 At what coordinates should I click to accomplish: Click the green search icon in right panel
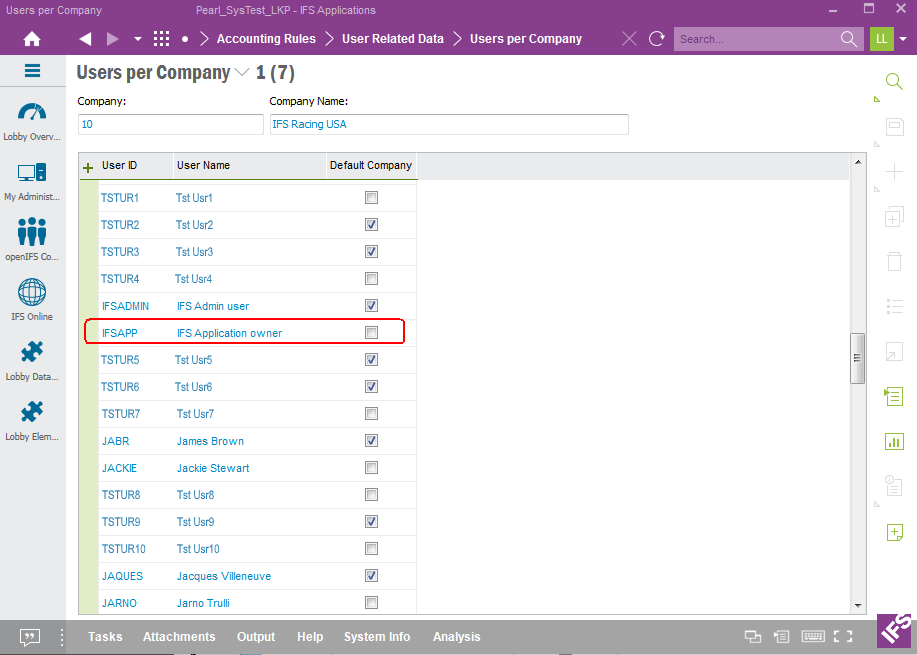tap(894, 81)
